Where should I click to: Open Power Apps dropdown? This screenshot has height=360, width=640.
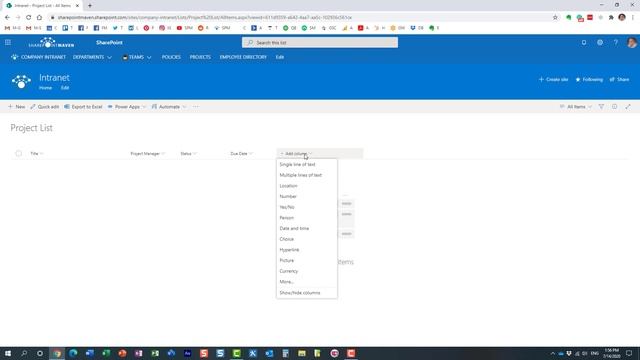(x=127, y=107)
